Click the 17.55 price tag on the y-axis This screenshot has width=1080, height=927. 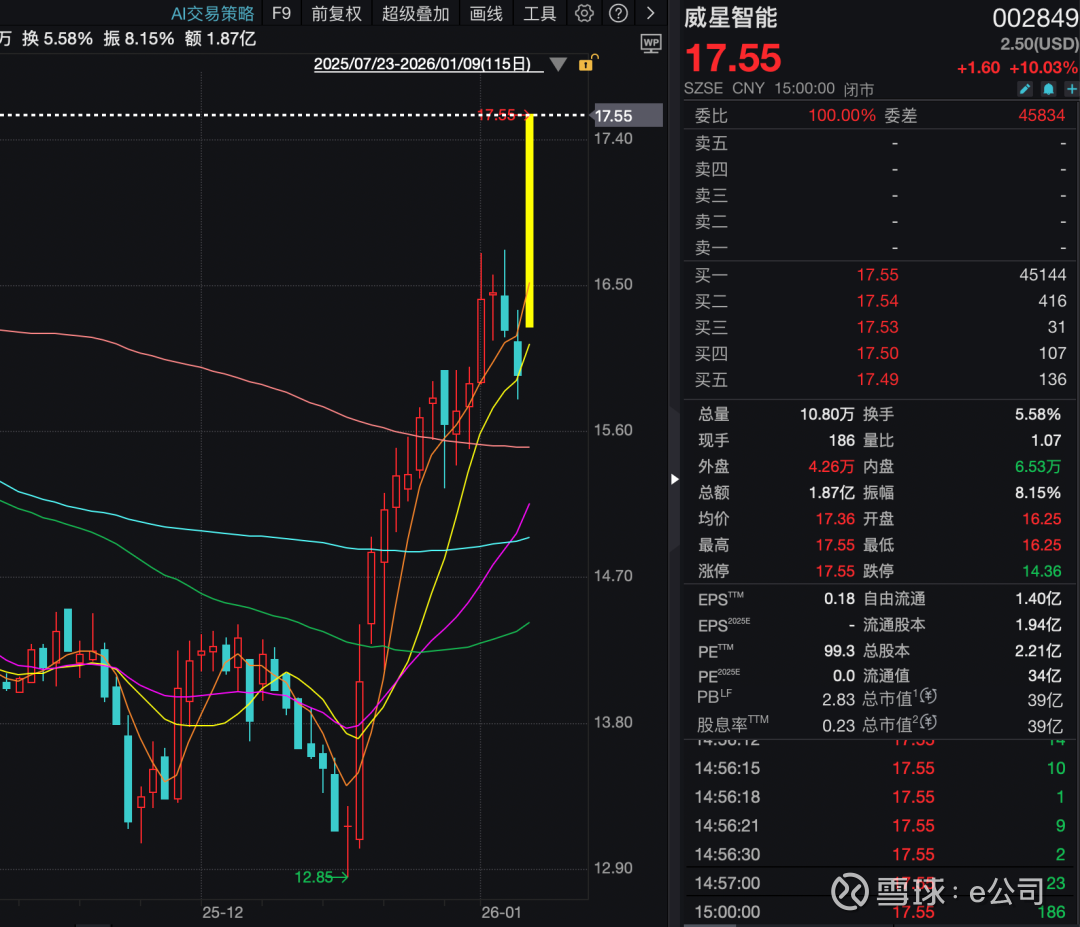click(x=627, y=116)
